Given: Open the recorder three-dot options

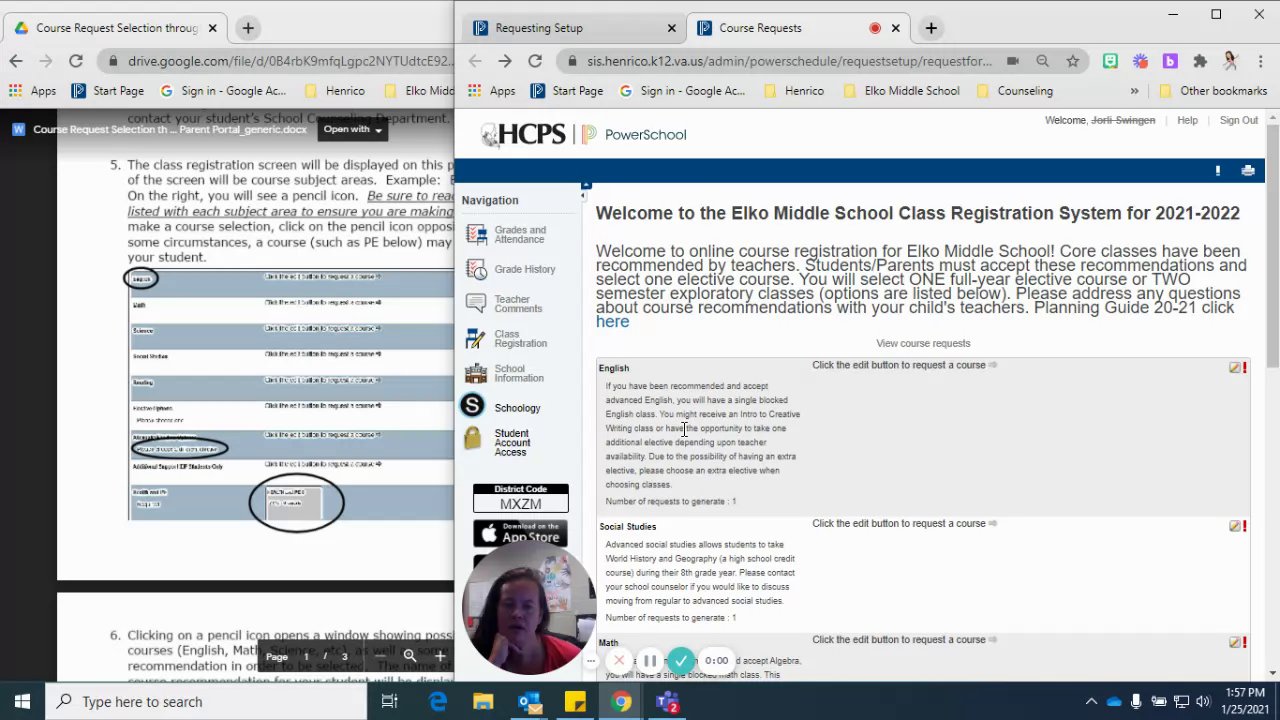Looking at the screenshot, I should click(x=591, y=661).
